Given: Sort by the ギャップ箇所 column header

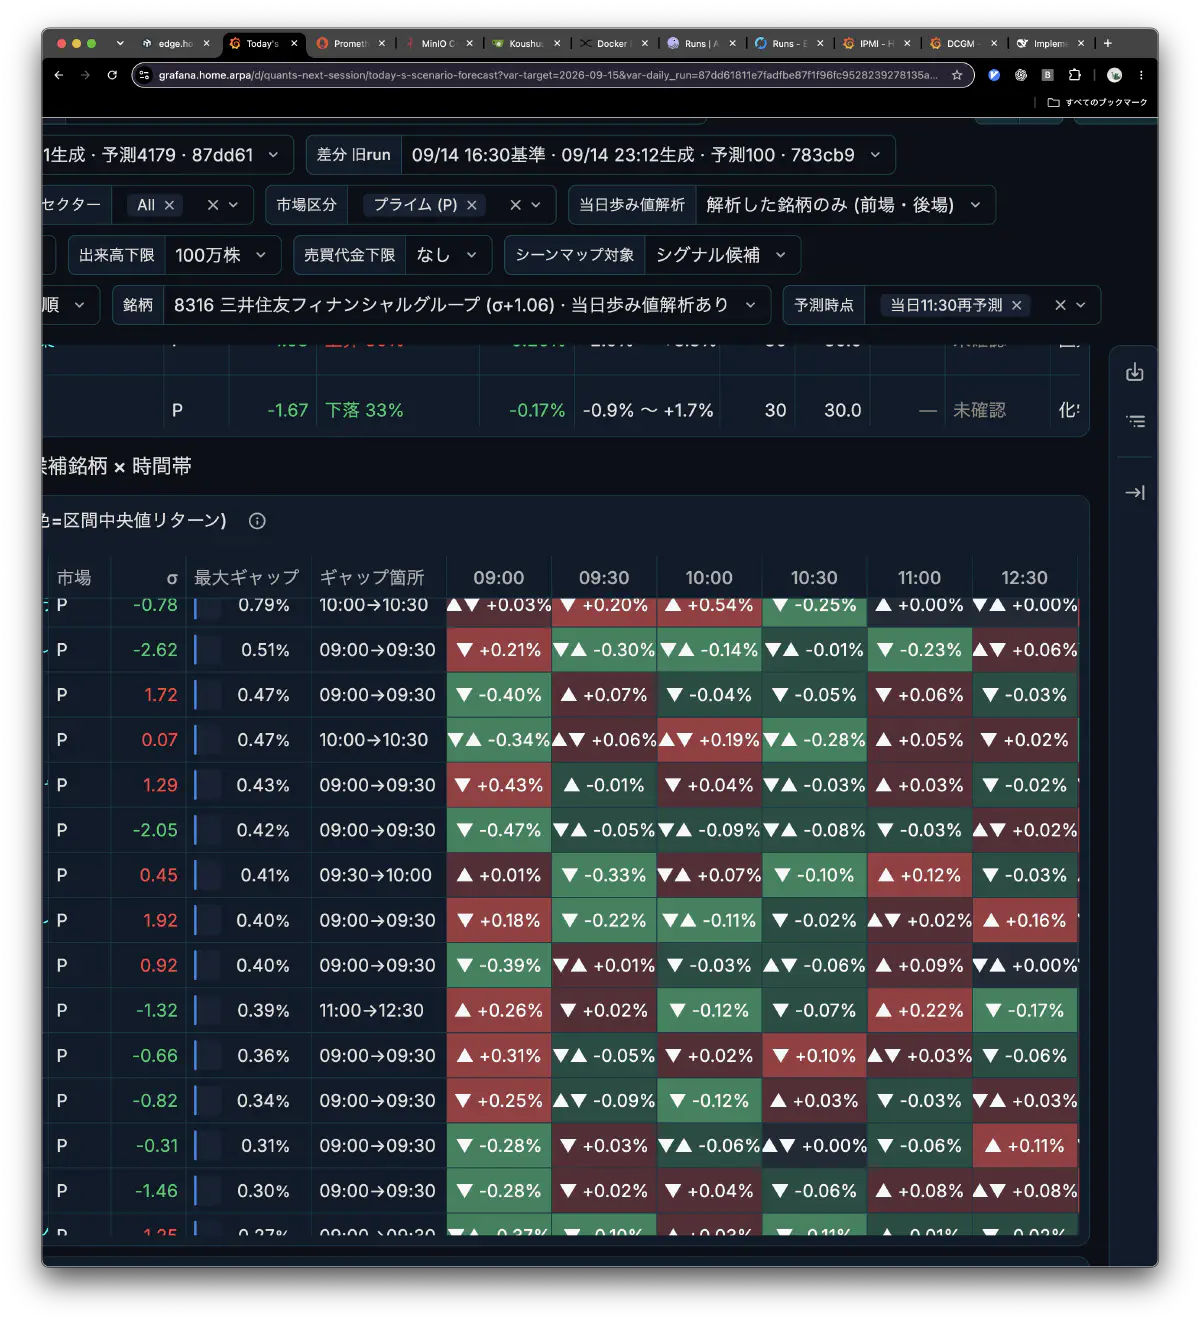Looking at the screenshot, I should pyautogui.click(x=372, y=578).
